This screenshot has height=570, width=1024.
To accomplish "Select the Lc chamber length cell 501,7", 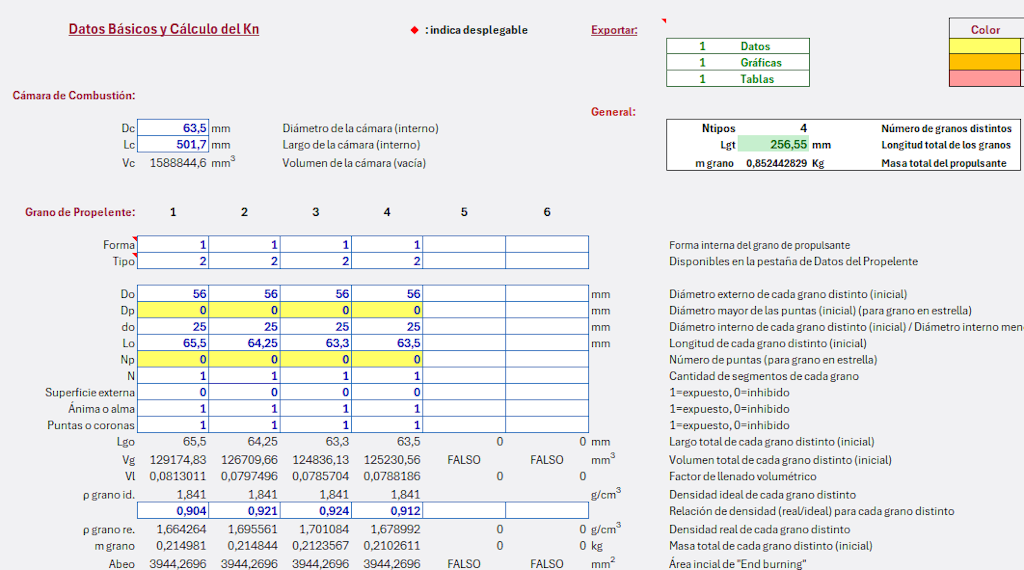I will pyautogui.click(x=173, y=144).
